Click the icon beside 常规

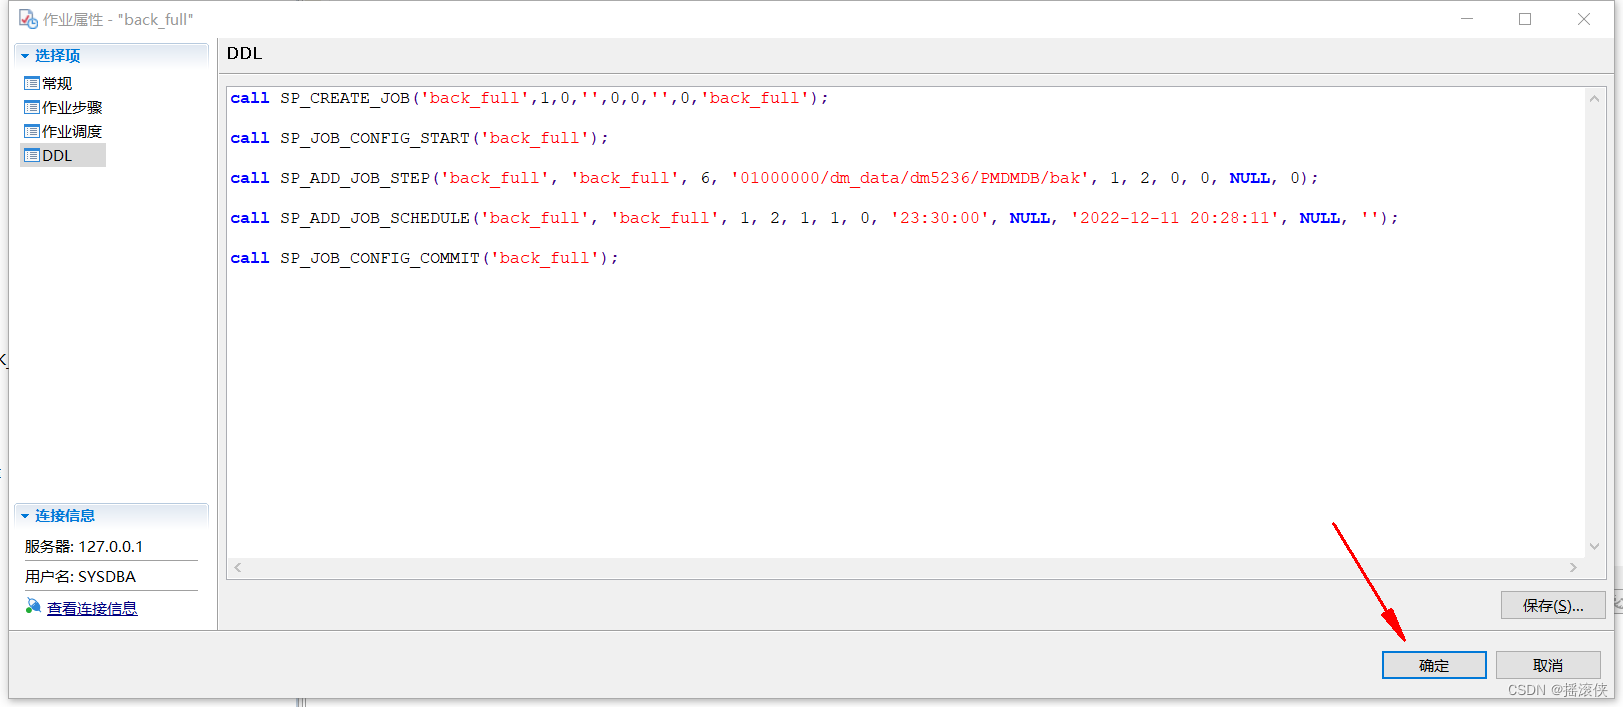coord(32,83)
